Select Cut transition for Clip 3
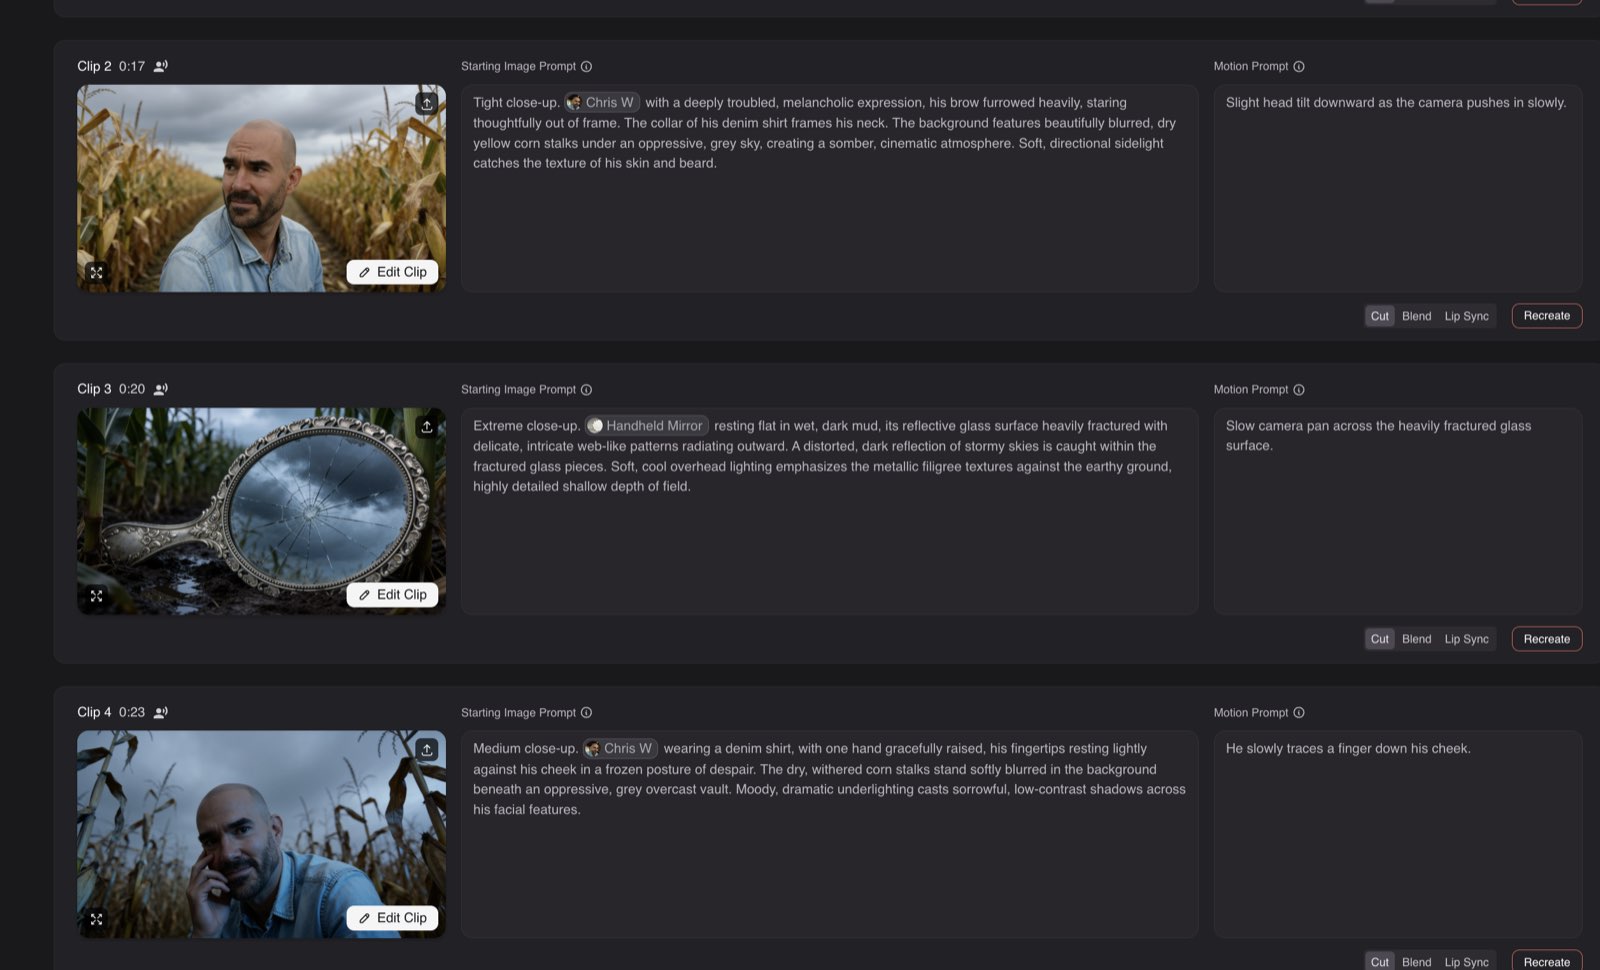This screenshot has height=970, width=1600. tap(1380, 639)
